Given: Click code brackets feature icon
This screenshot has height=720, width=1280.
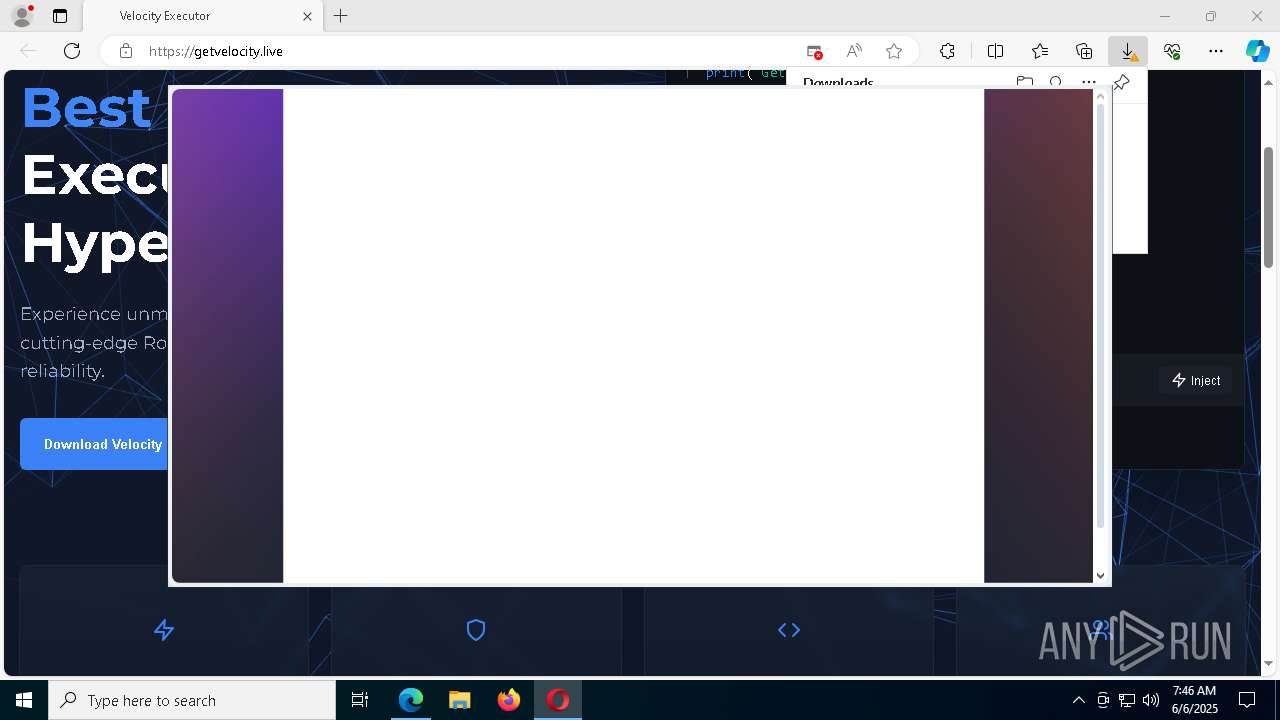Looking at the screenshot, I should pos(789,630).
